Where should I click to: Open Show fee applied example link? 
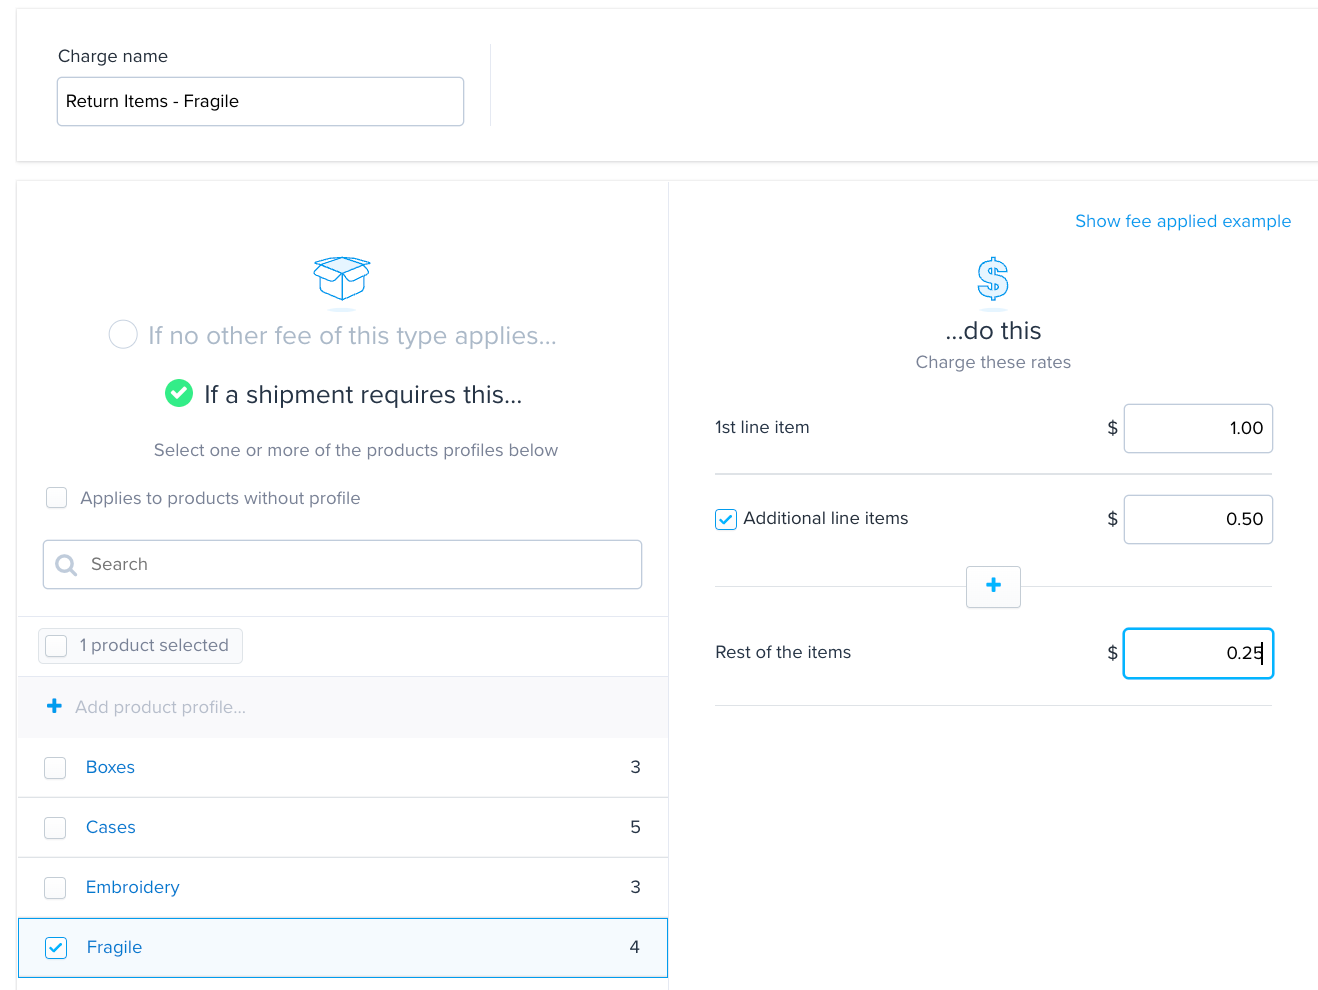1183,221
